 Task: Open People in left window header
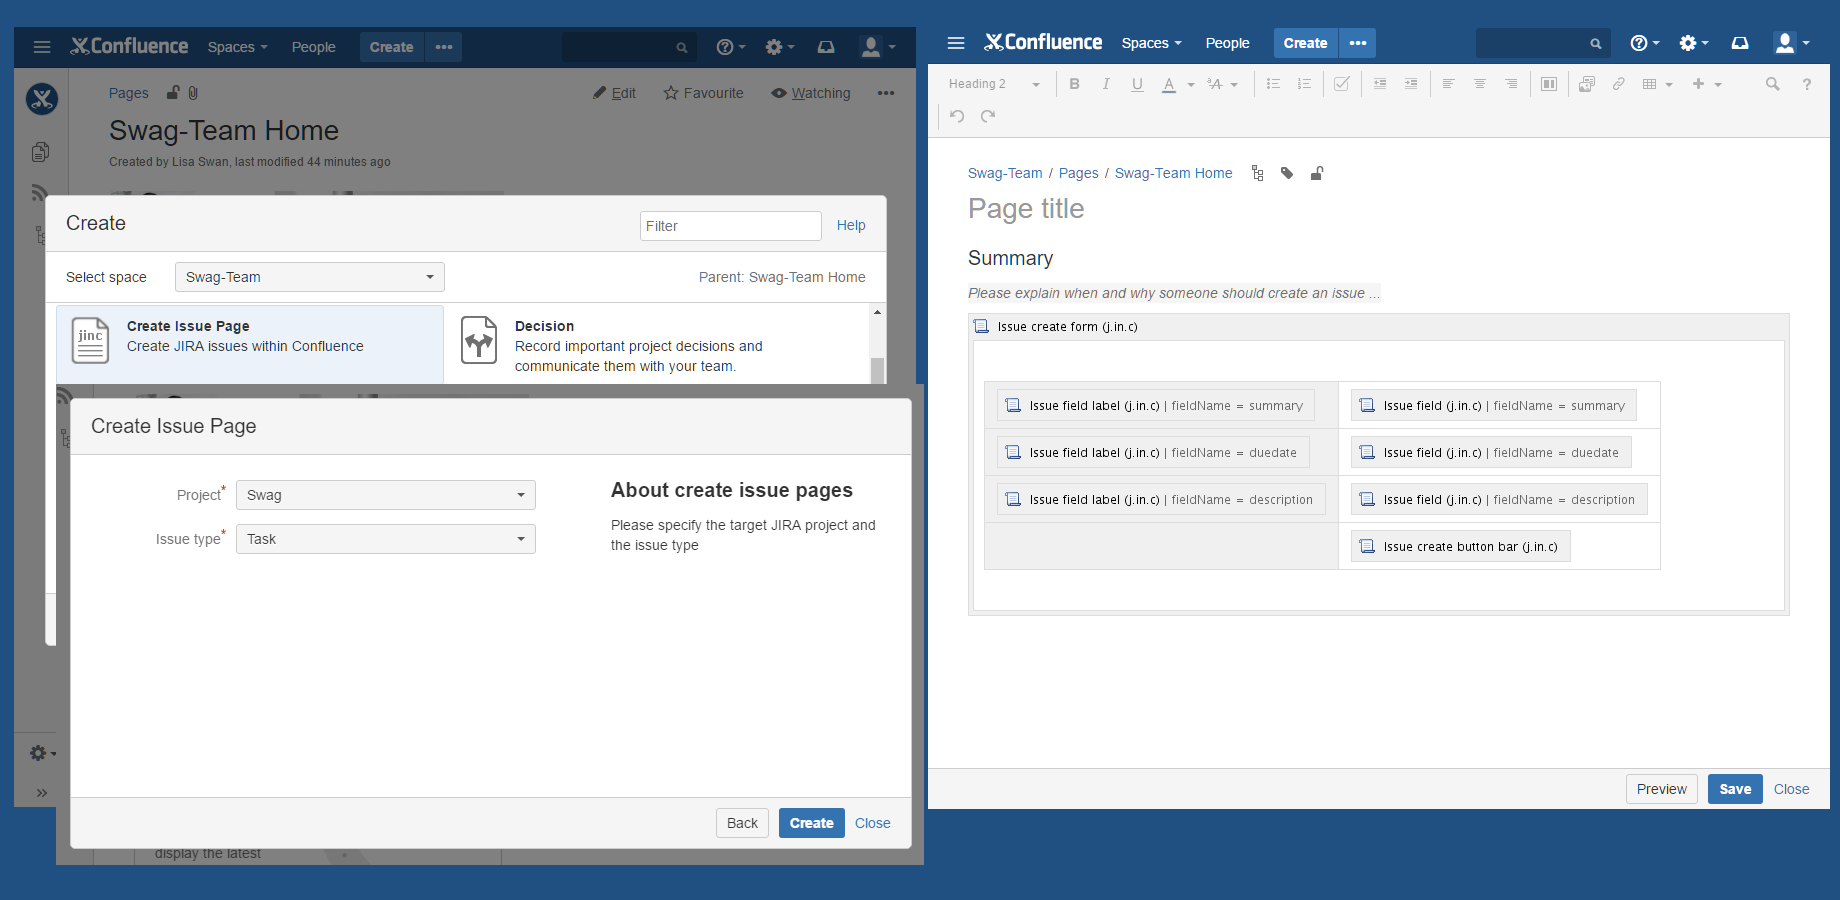[x=313, y=47]
